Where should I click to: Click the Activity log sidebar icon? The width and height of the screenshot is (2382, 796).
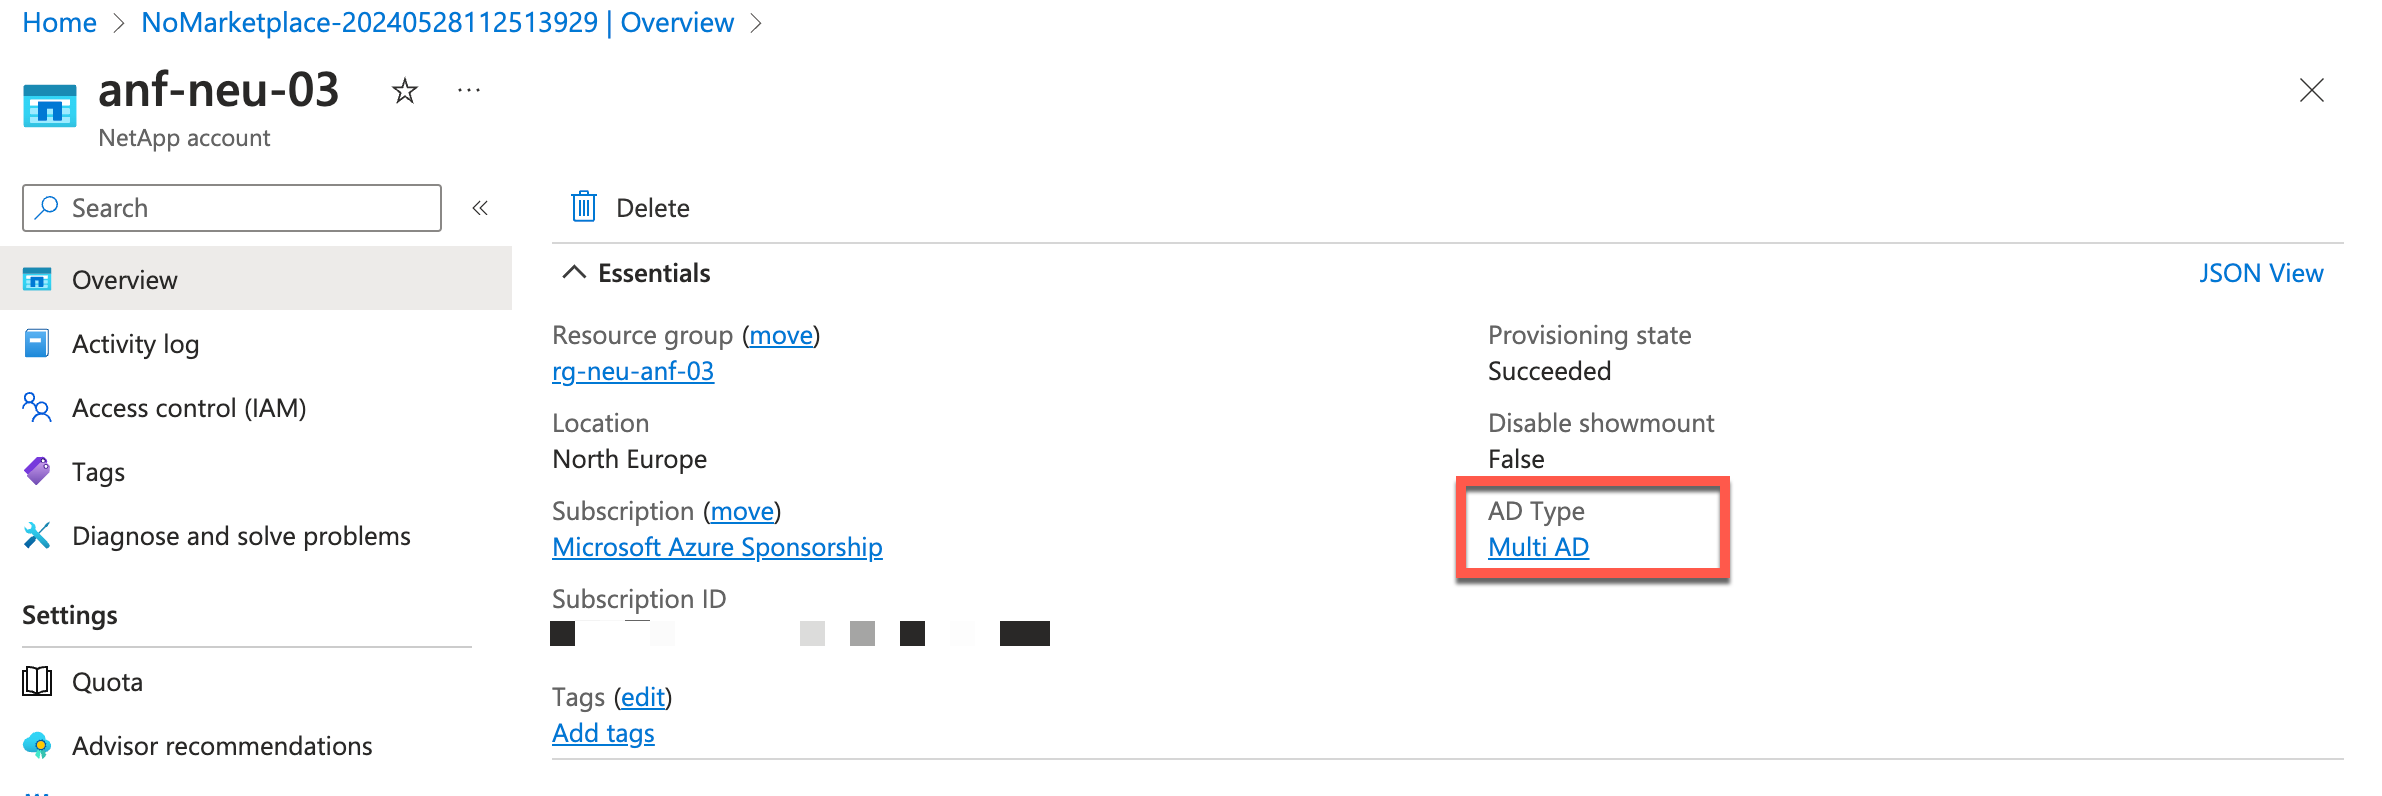point(37,343)
